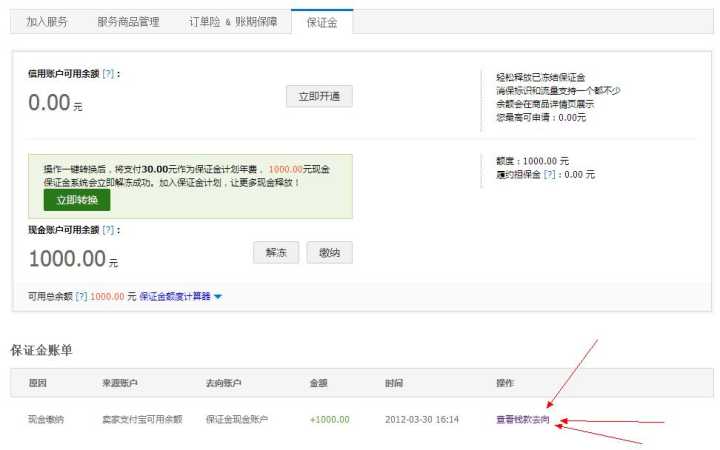Screen dimensions: 720x450
Task: Open the 可用总余额 help tooltip icon
Action: [x=81, y=297]
